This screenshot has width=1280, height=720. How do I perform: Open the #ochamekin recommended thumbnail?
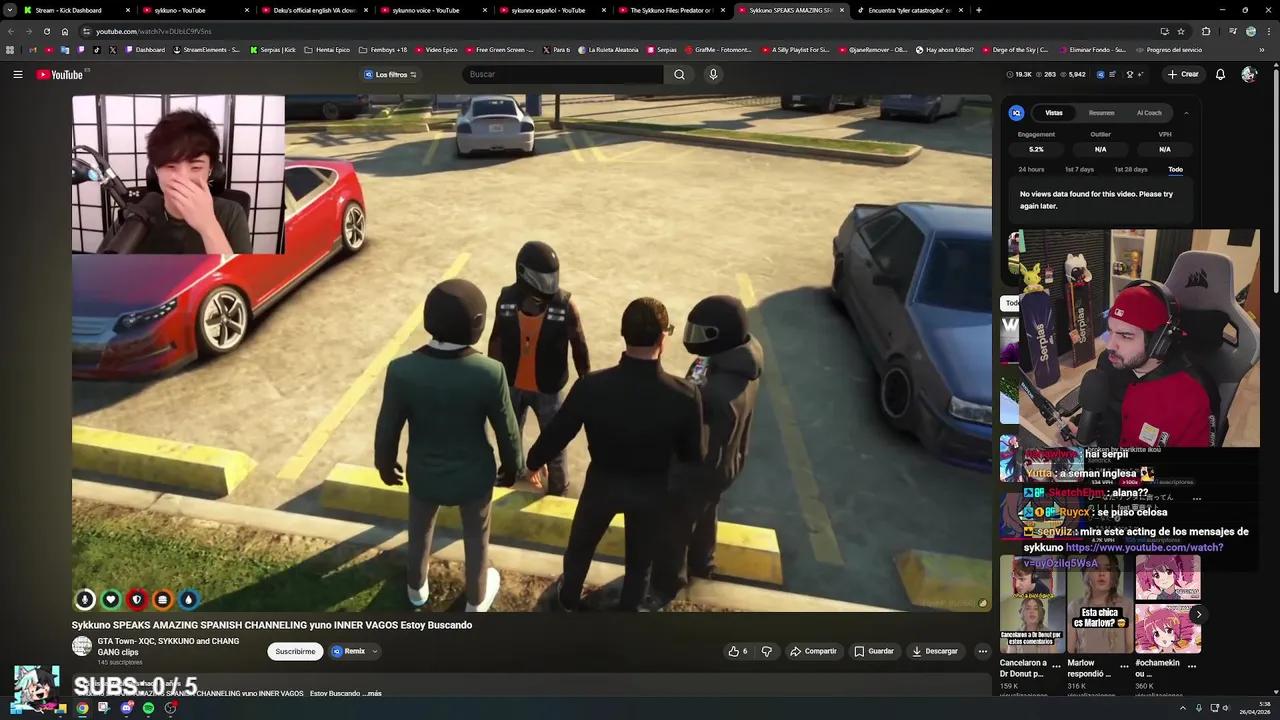coord(1167,604)
